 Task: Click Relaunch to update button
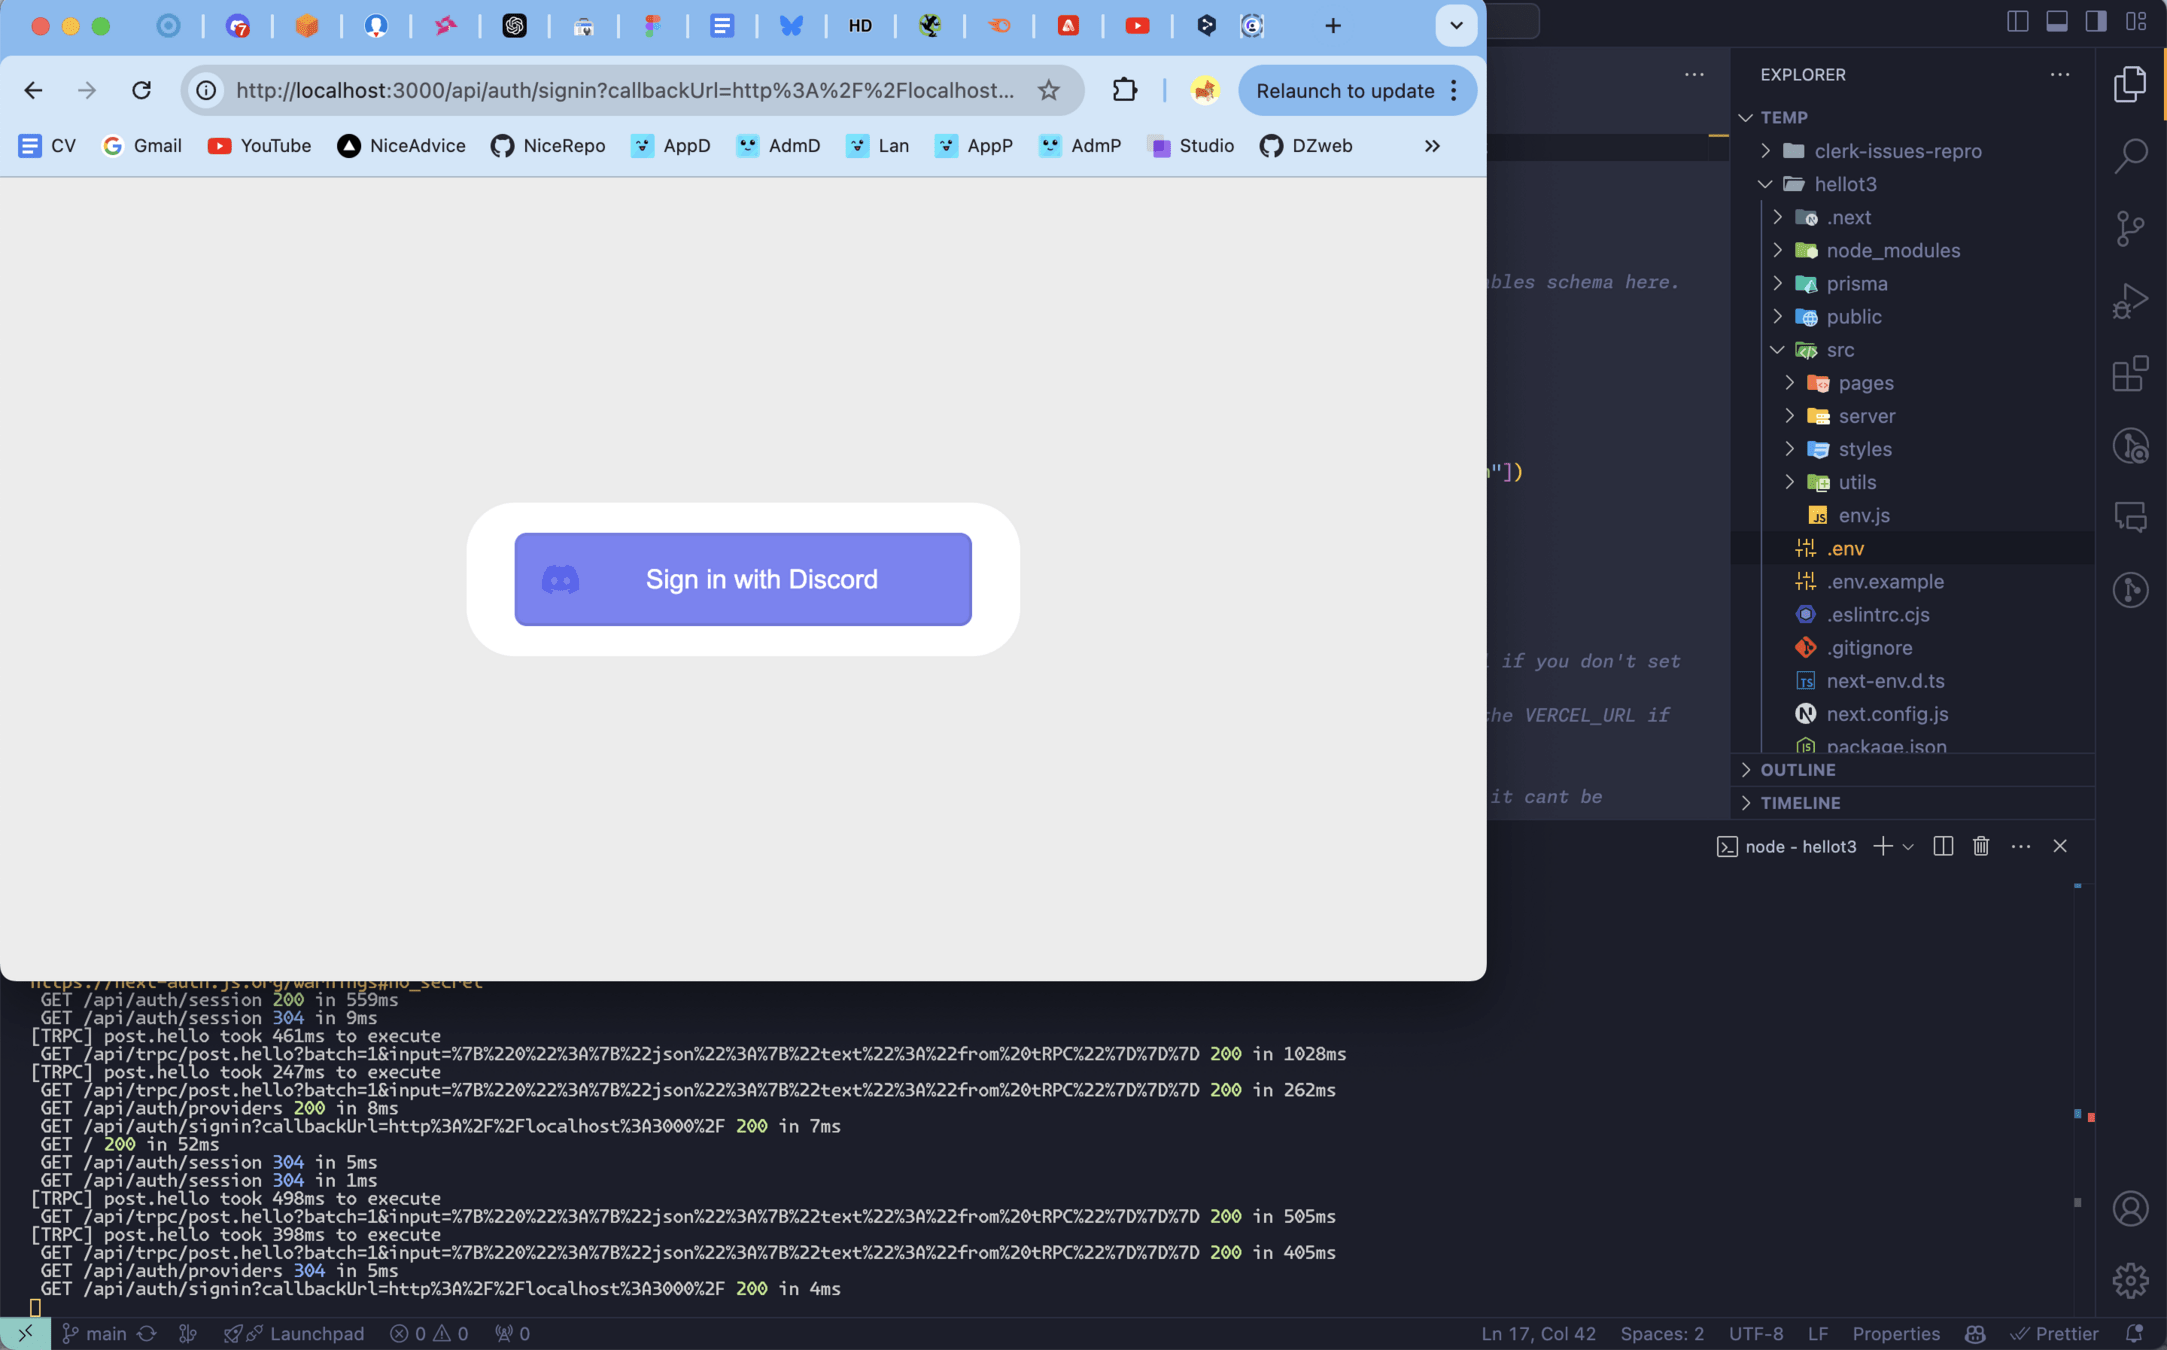[x=1344, y=91]
